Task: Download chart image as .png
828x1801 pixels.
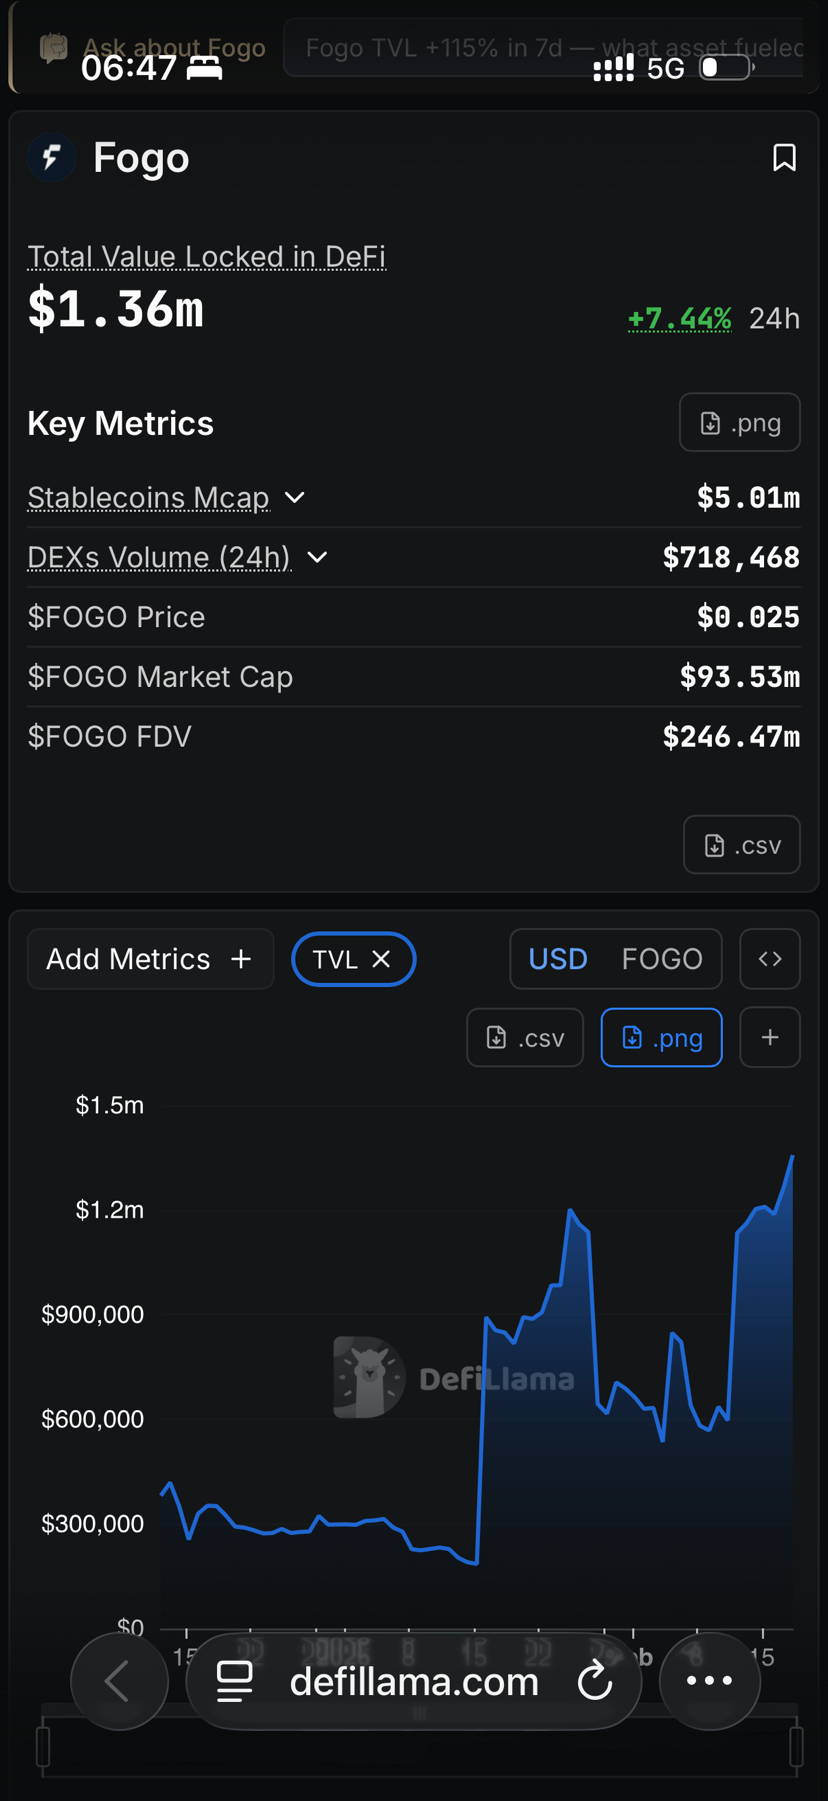Action: pos(661,1038)
